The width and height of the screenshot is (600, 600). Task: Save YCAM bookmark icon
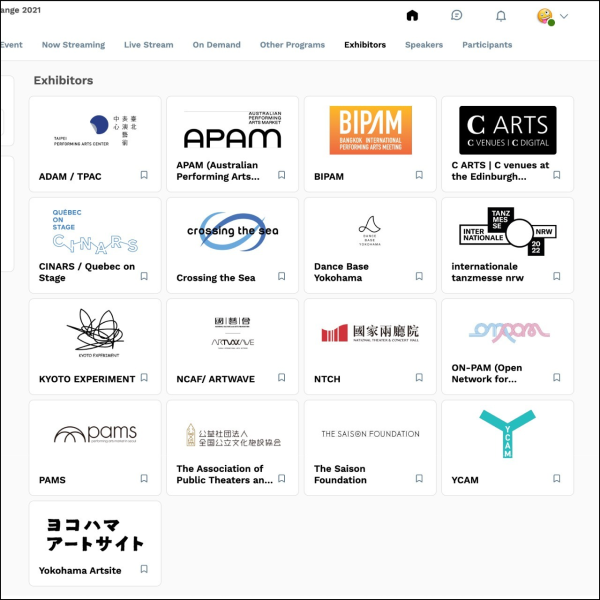[x=557, y=478]
